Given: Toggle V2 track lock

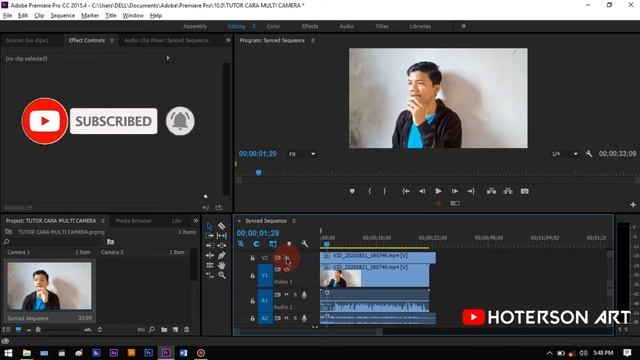Looking at the screenshot, I should pyautogui.click(x=253, y=258).
